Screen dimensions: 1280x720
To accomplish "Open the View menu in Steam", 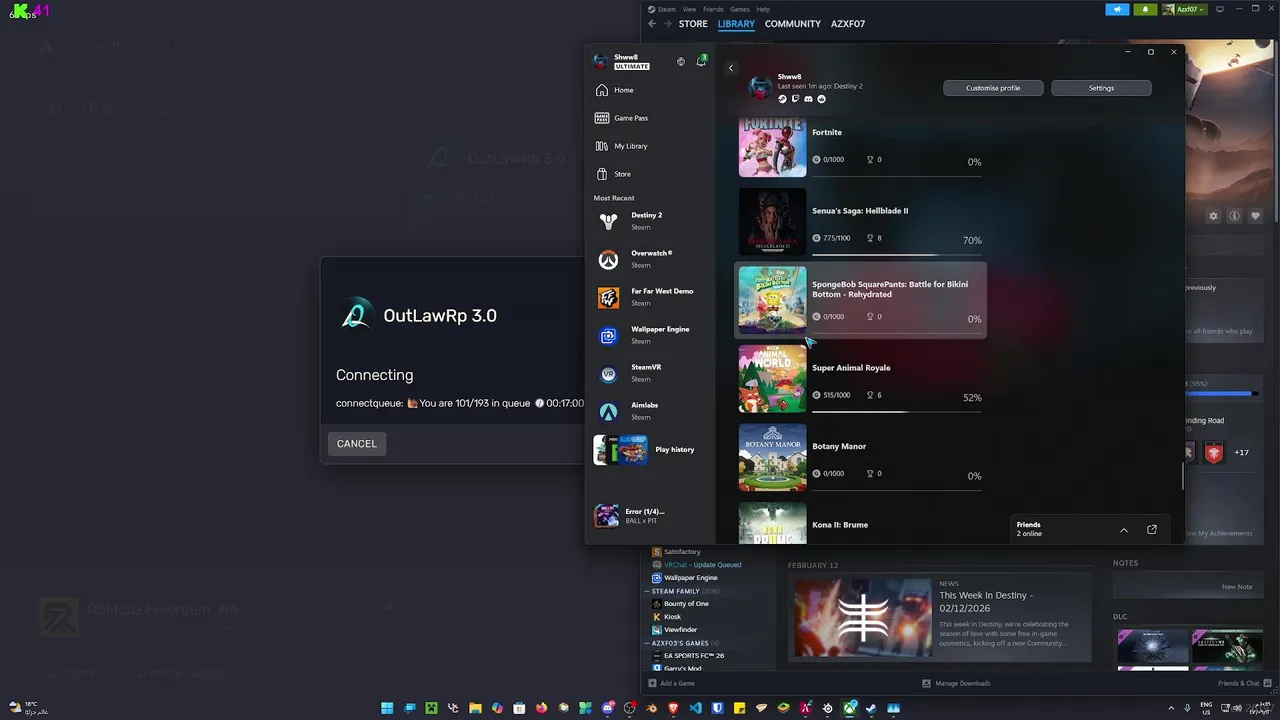I will [x=689, y=9].
